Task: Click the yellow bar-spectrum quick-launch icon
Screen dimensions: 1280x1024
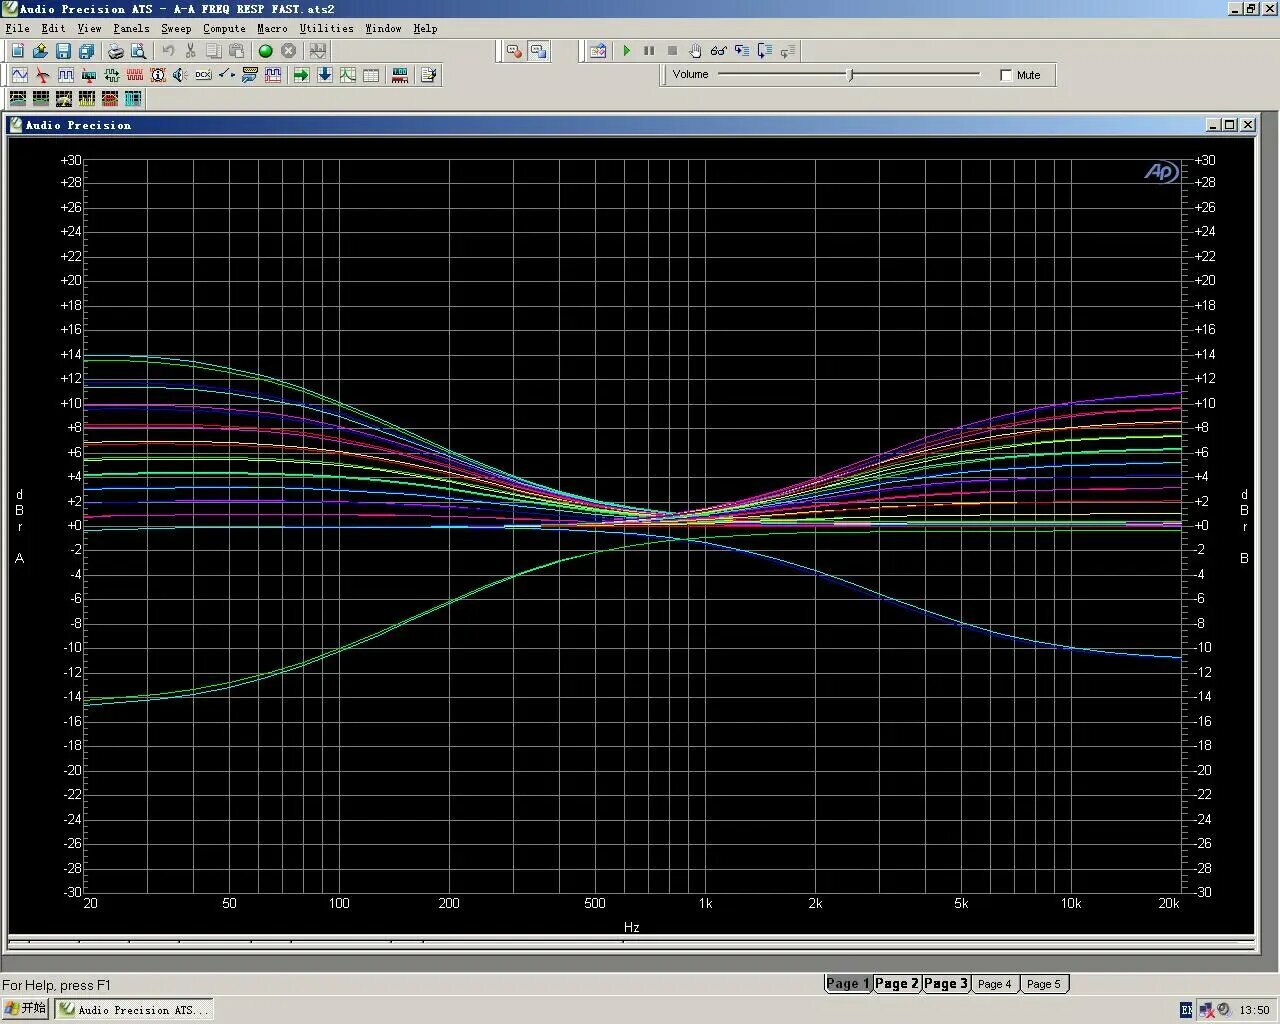Action: tap(86, 98)
